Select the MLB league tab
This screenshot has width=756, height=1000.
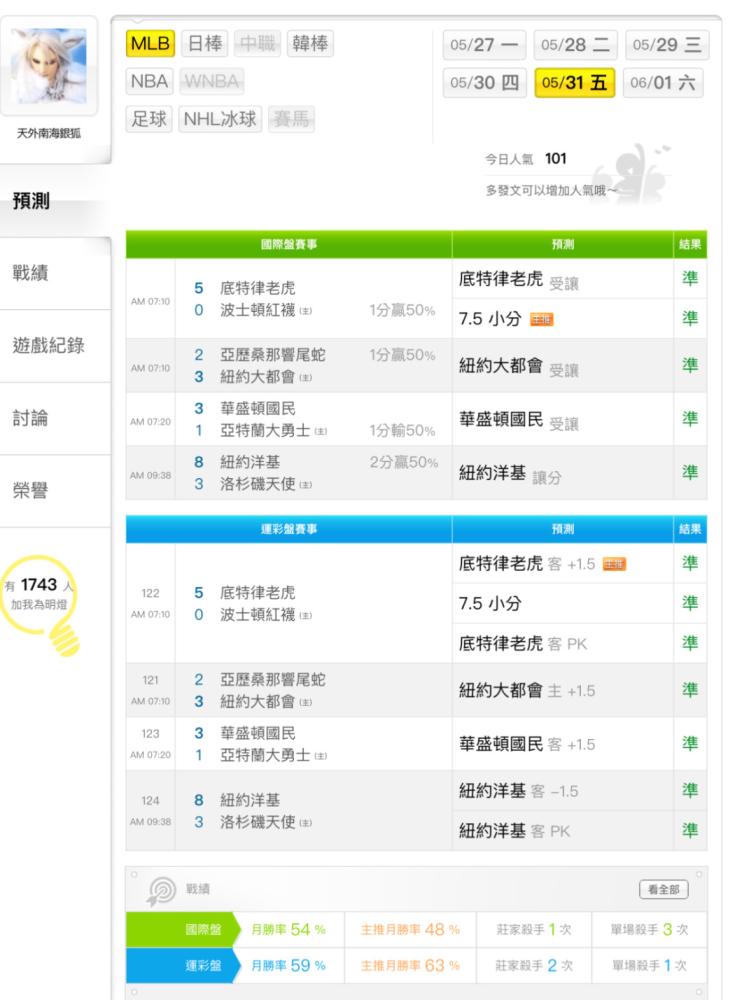click(151, 43)
